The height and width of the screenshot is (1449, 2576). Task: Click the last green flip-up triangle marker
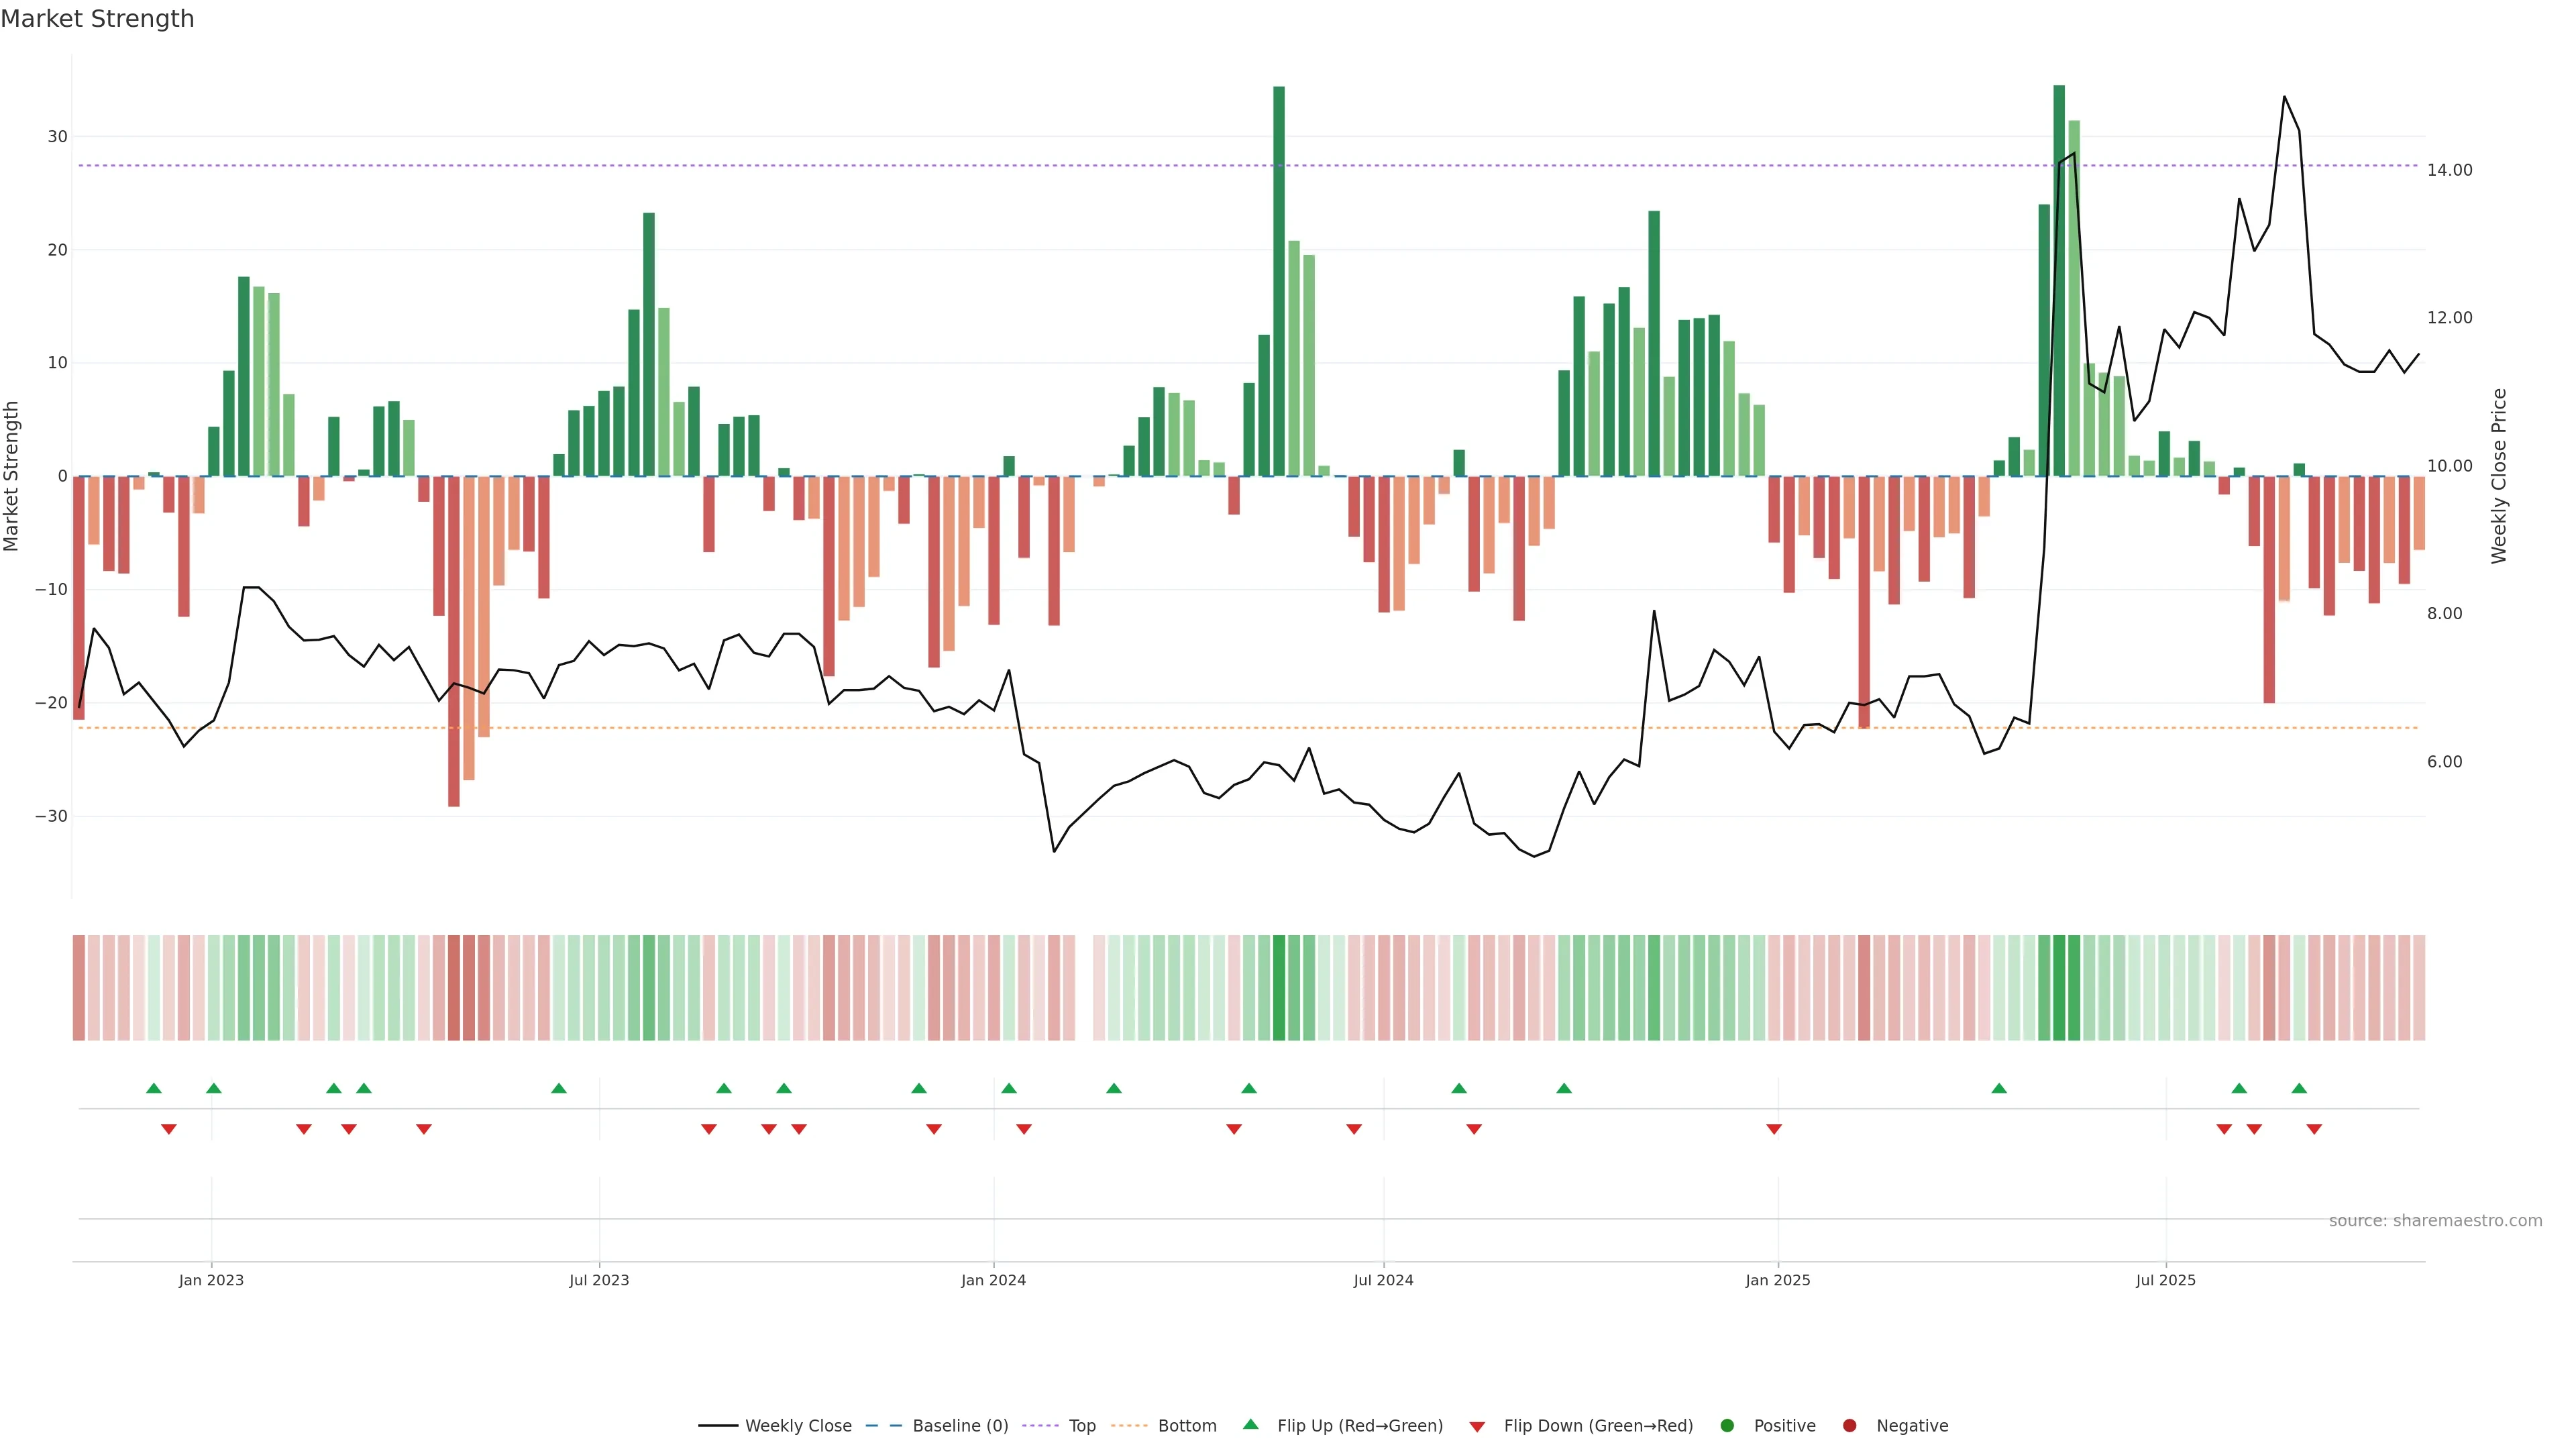click(2299, 1088)
